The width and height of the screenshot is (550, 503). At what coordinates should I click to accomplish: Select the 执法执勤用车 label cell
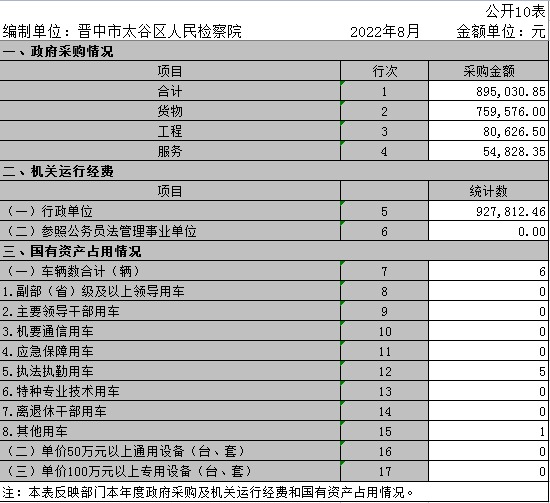170,371
